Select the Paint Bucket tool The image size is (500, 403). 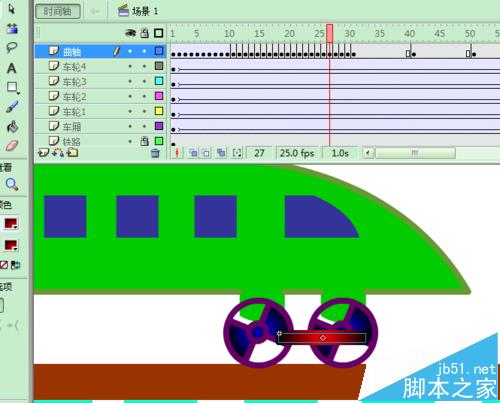[x=12, y=127]
